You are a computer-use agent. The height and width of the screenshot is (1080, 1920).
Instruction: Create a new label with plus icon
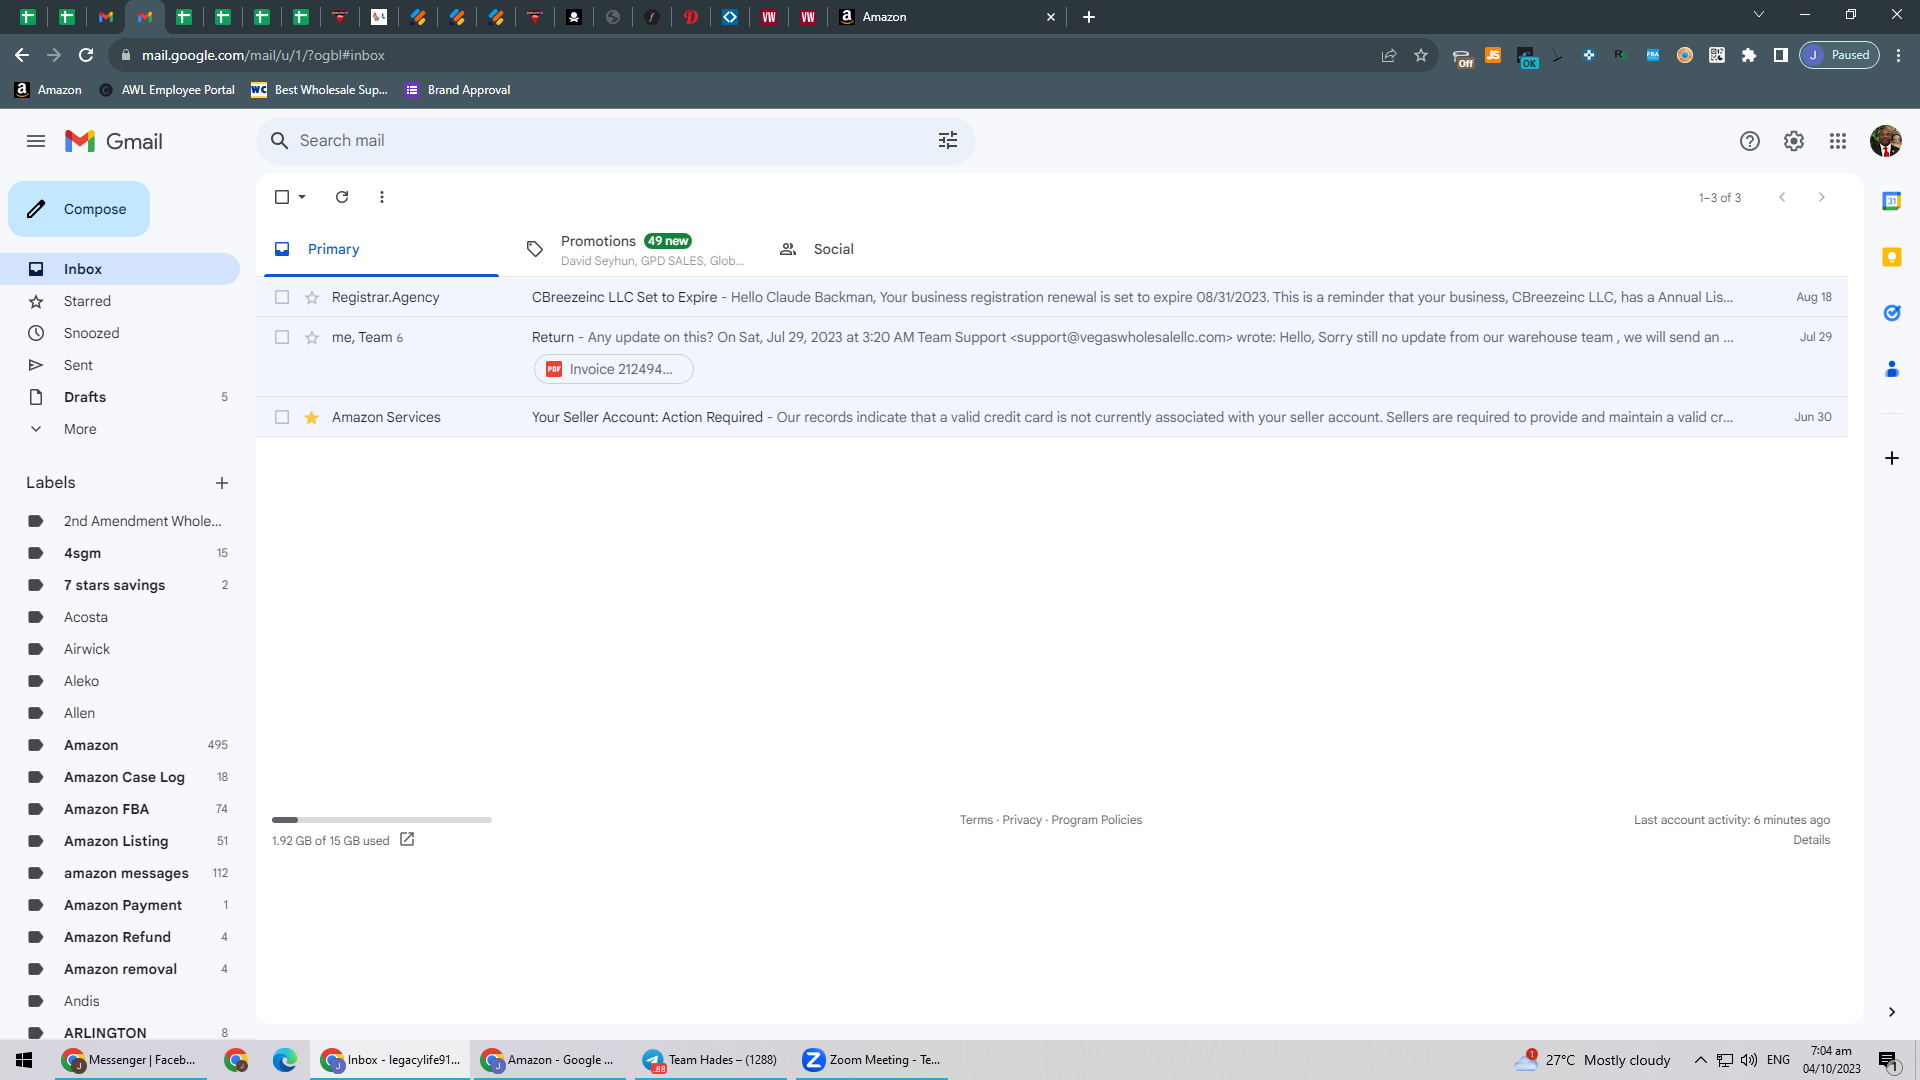point(222,483)
